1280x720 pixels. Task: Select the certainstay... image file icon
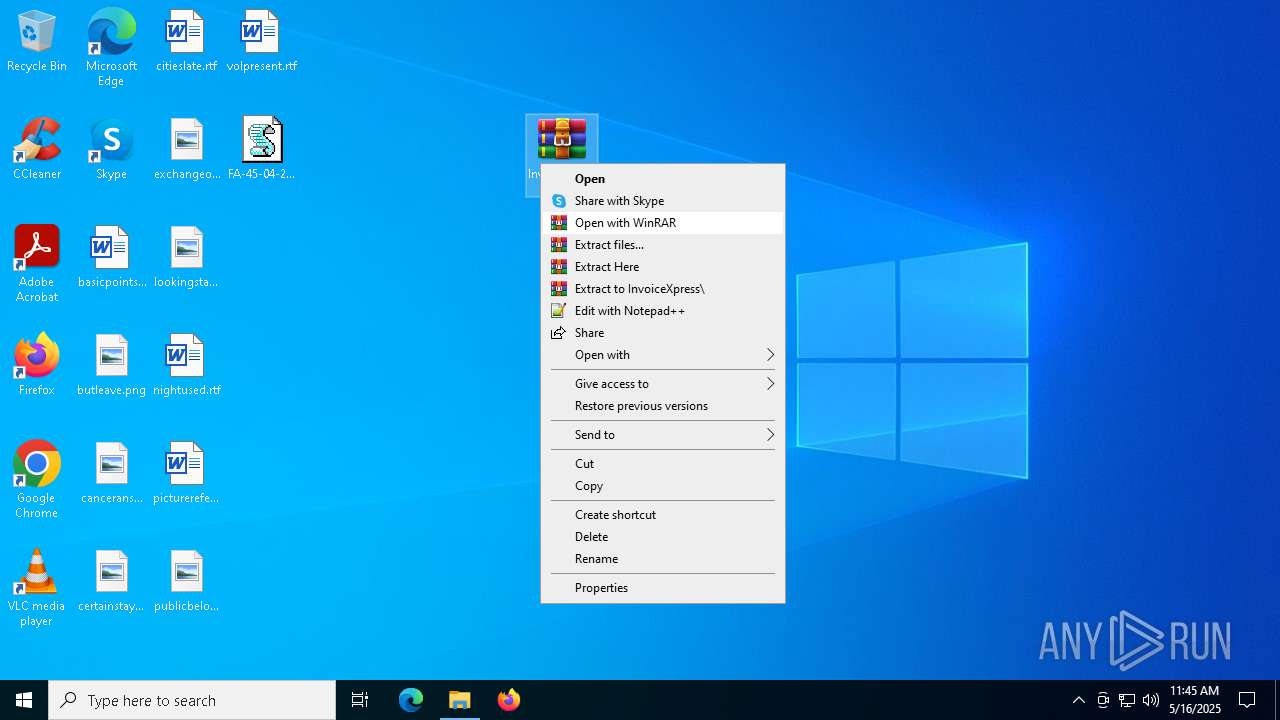pos(112,582)
